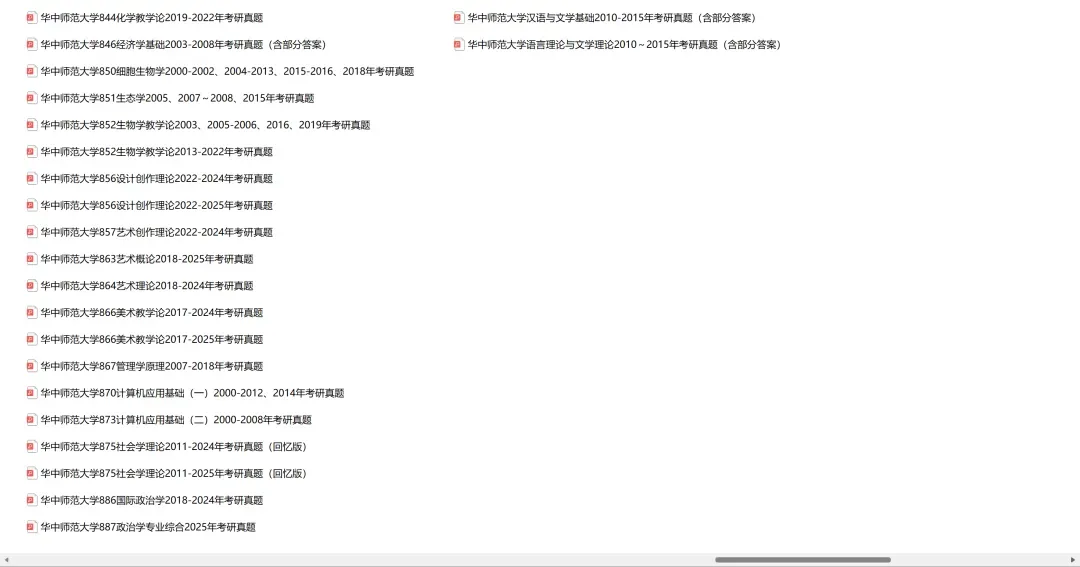Select file 886国际政治学2018-2024年考研真题
Viewport: 1080px width, 567px height.
[x=152, y=501]
